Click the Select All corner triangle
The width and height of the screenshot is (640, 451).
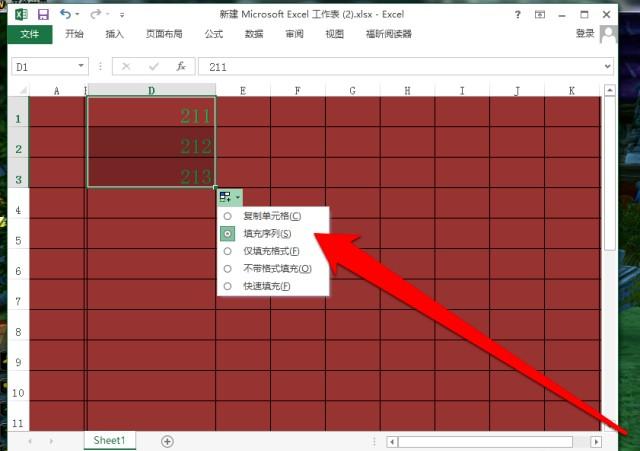(x=23, y=90)
